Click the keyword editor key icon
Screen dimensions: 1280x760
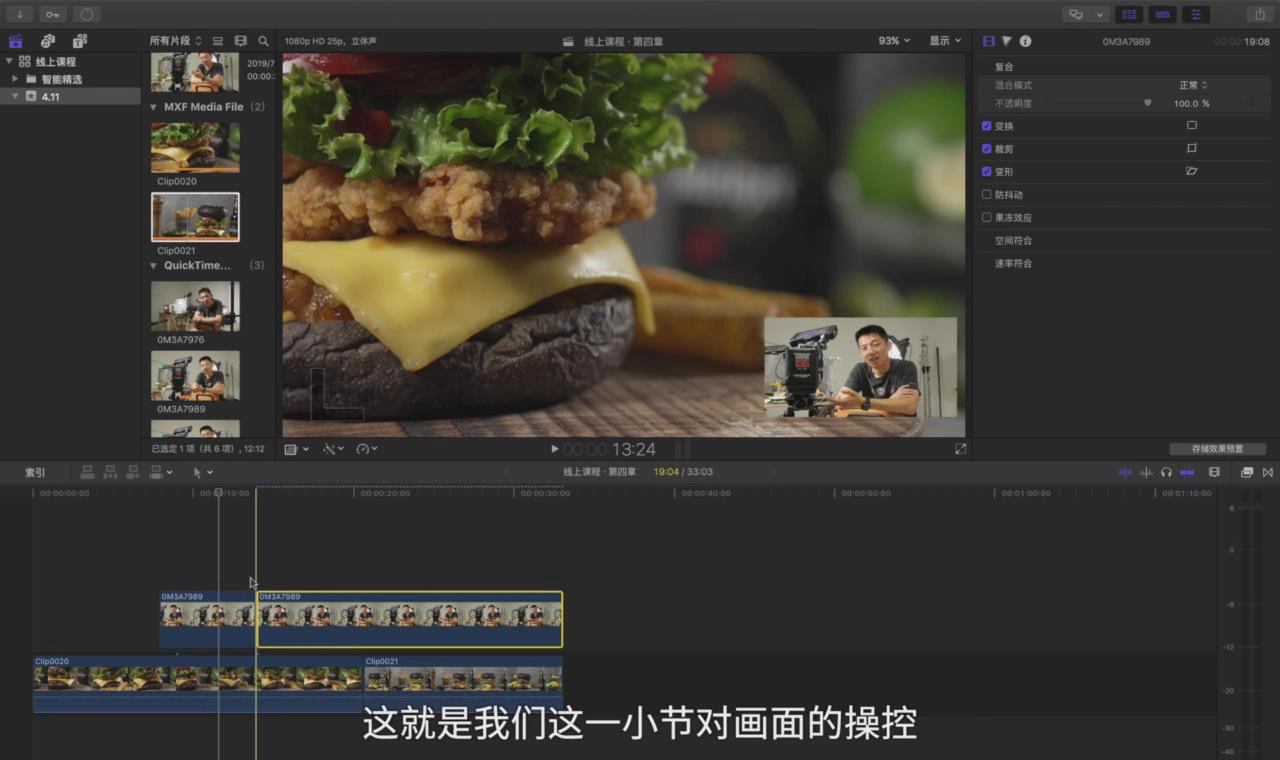click(x=53, y=14)
